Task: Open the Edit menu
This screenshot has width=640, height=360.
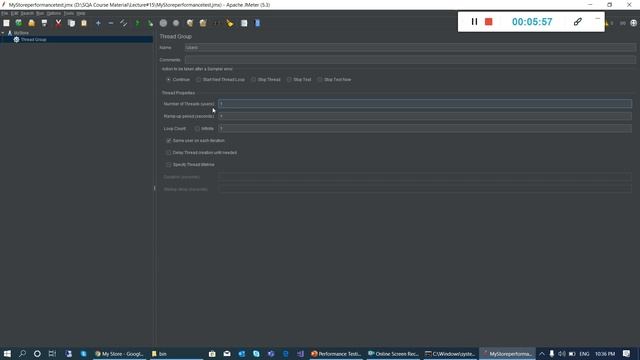Action: (14, 13)
